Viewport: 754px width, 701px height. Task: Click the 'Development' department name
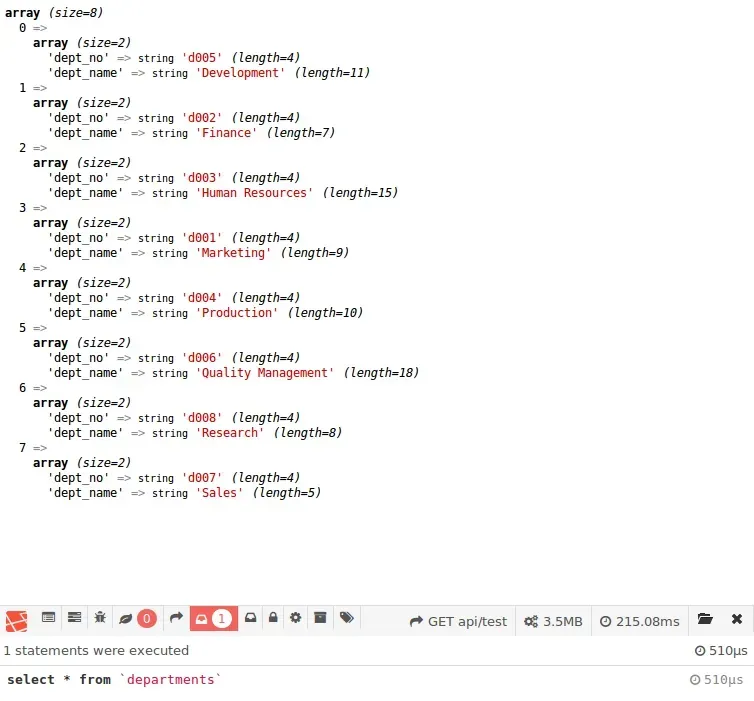(x=240, y=73)
